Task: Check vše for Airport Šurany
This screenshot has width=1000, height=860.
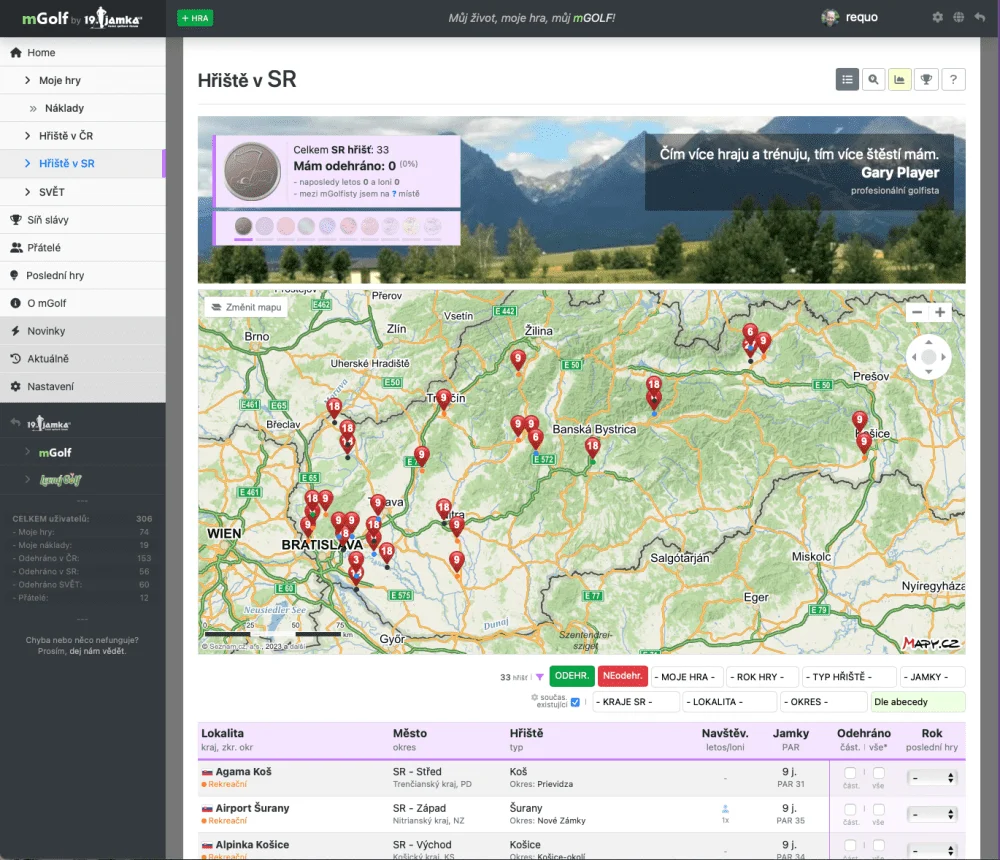Action: (879, 810)
